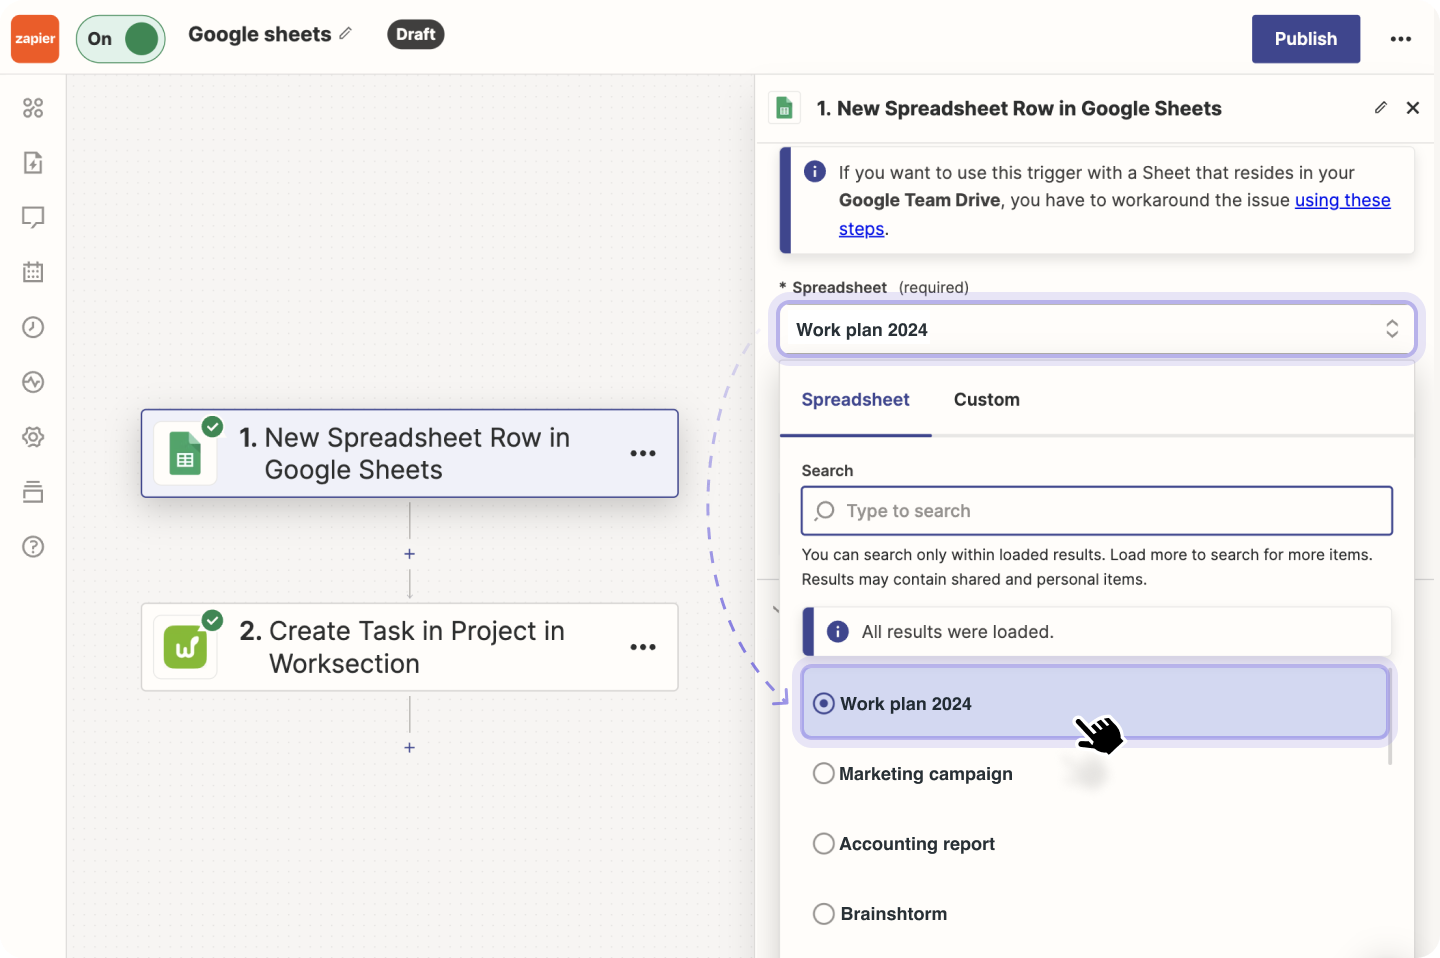1440x958 pixels.
Task: Click the Type to search field
Action: tap(1095, 511)
